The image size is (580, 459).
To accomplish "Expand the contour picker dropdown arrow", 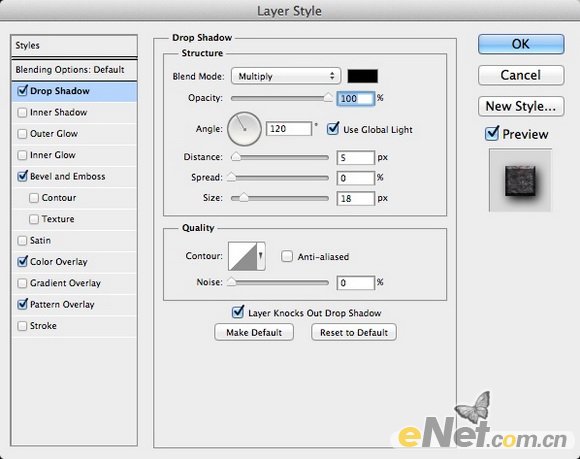I will tap(261, 256).
